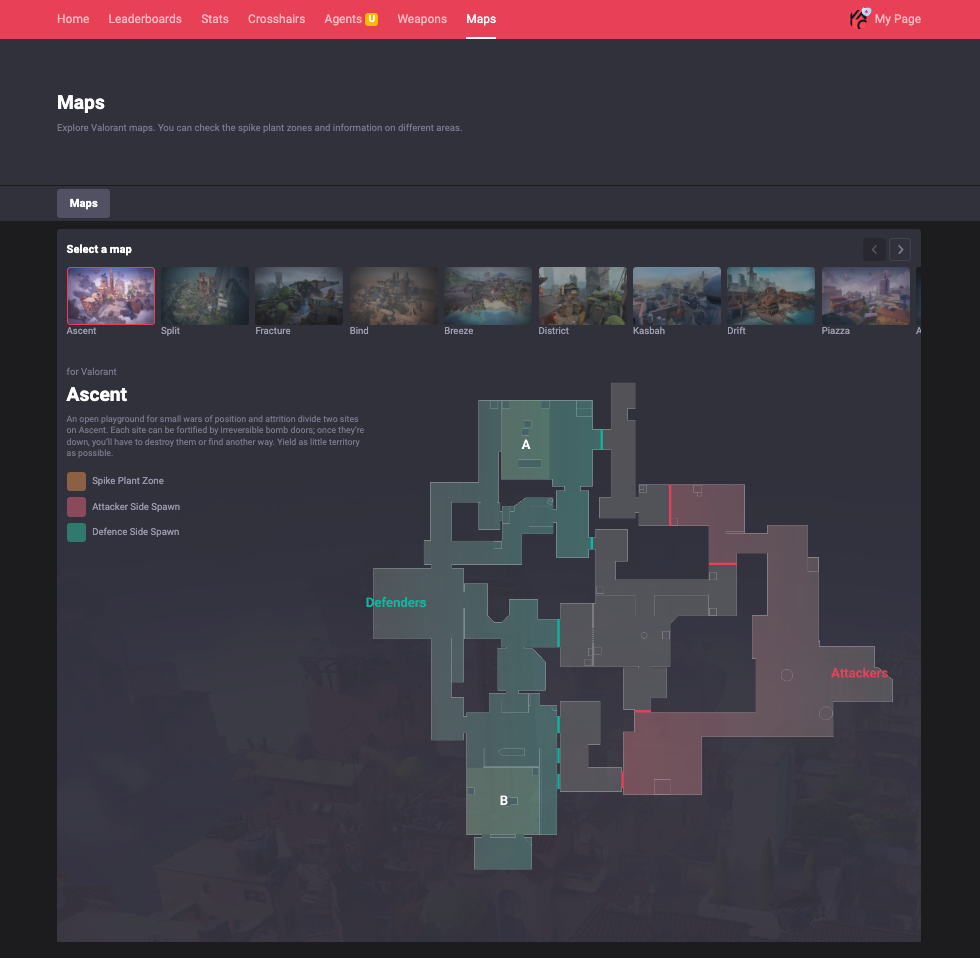The width and height of the screenshot is (980, 958).
Task: Open the Piazza map thumbnail
Action: pyautogui.click(x=866, y=296)
